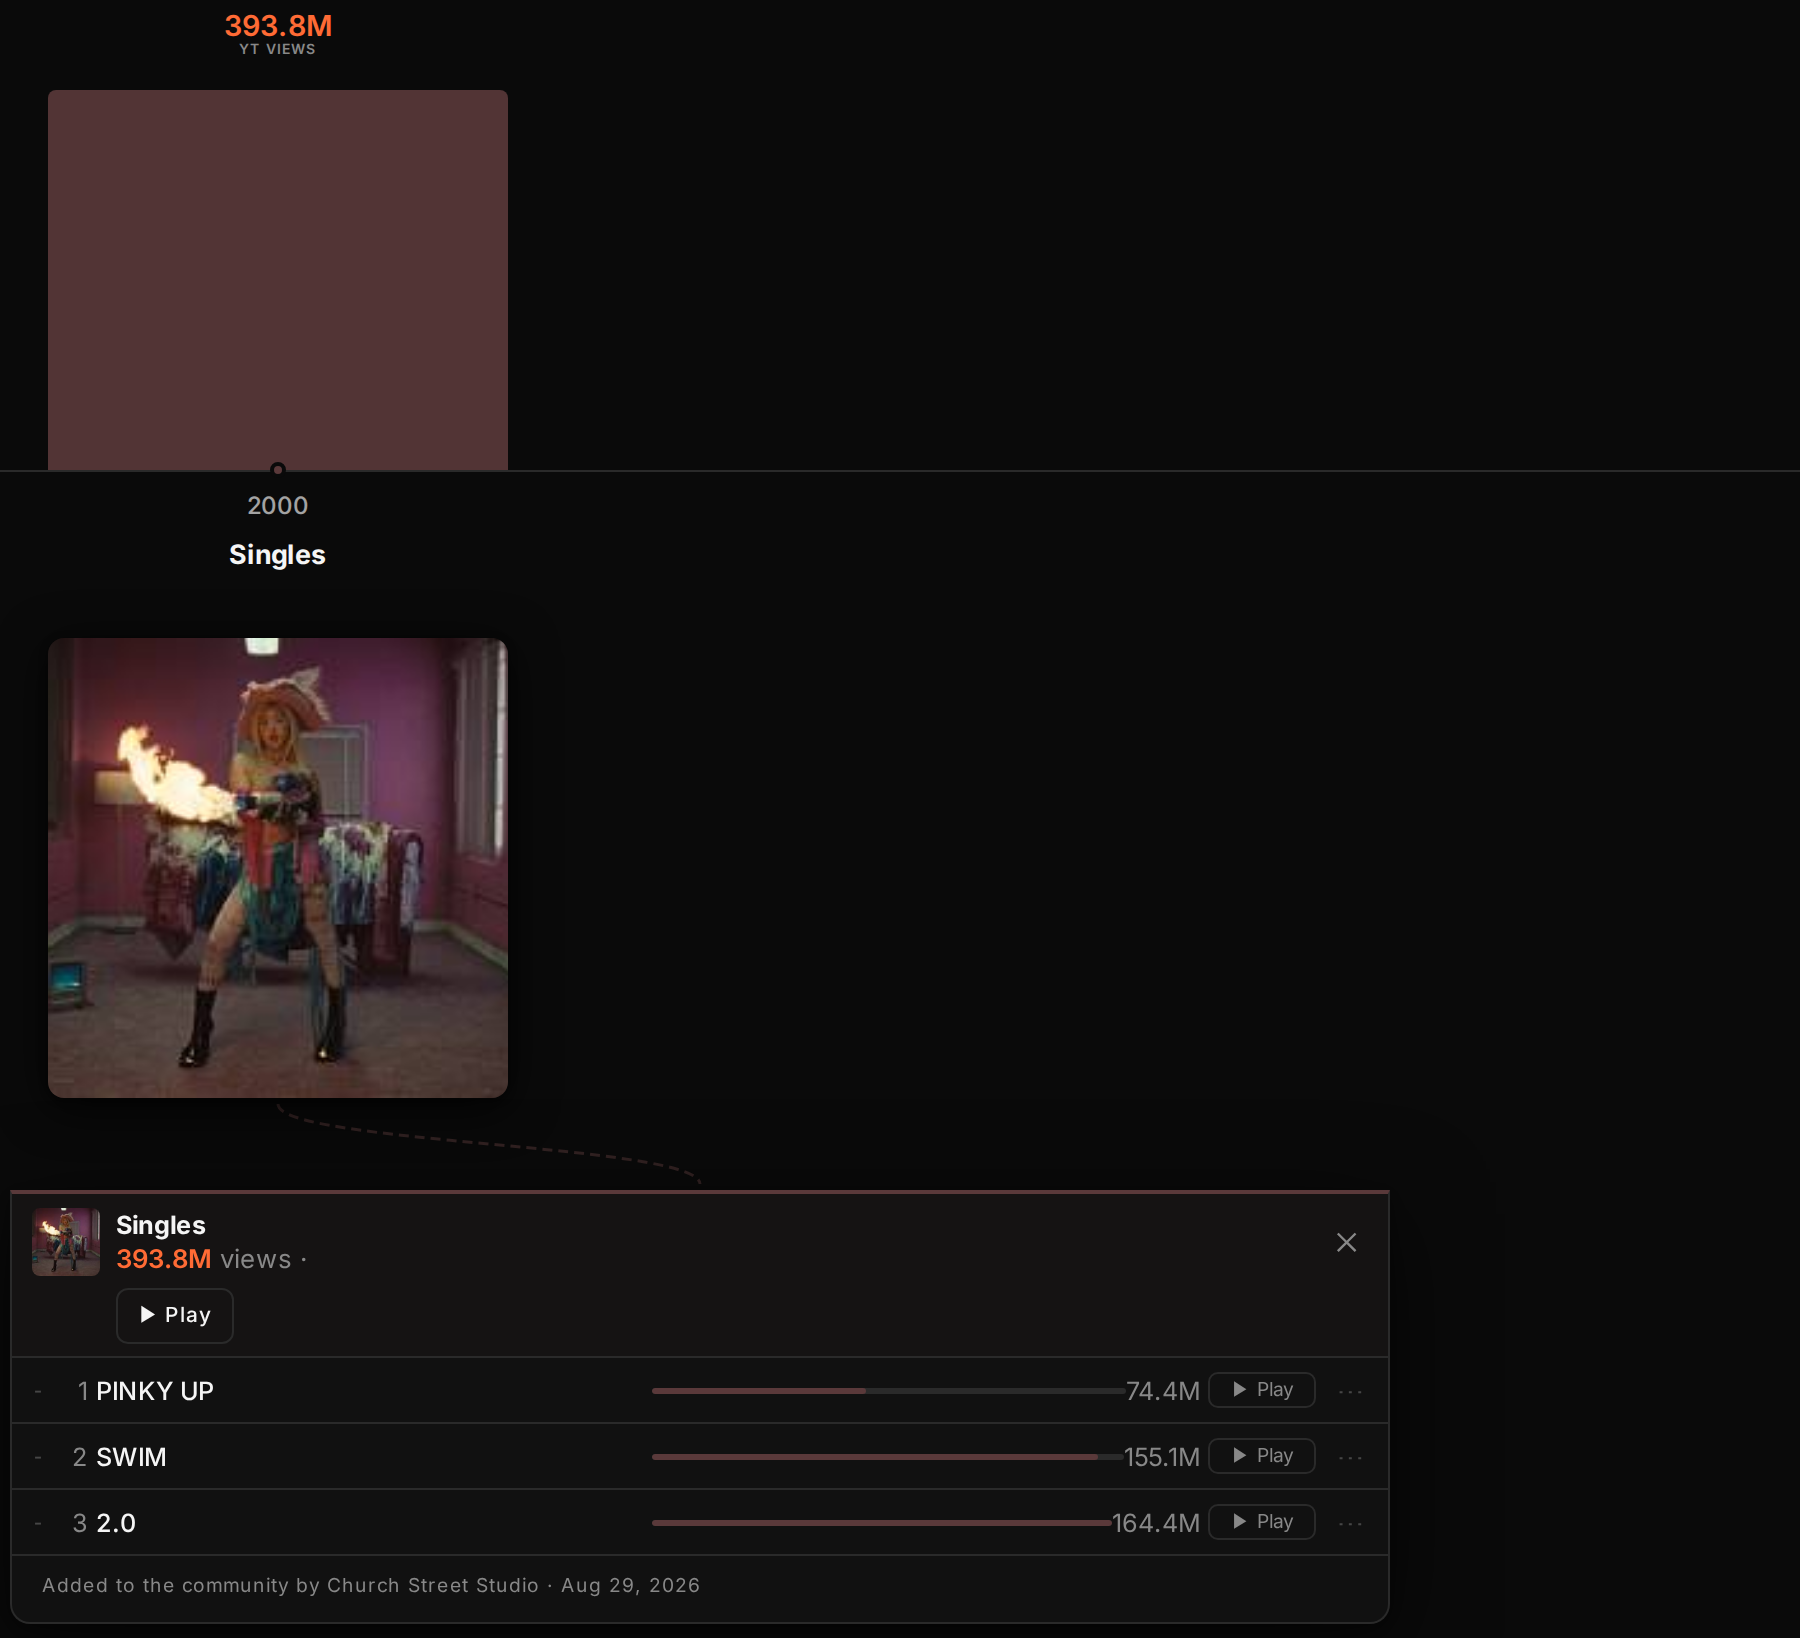Open more options for SWIM
This screenshot has width=1800, height=1638.
[x=1350, y=1457]
